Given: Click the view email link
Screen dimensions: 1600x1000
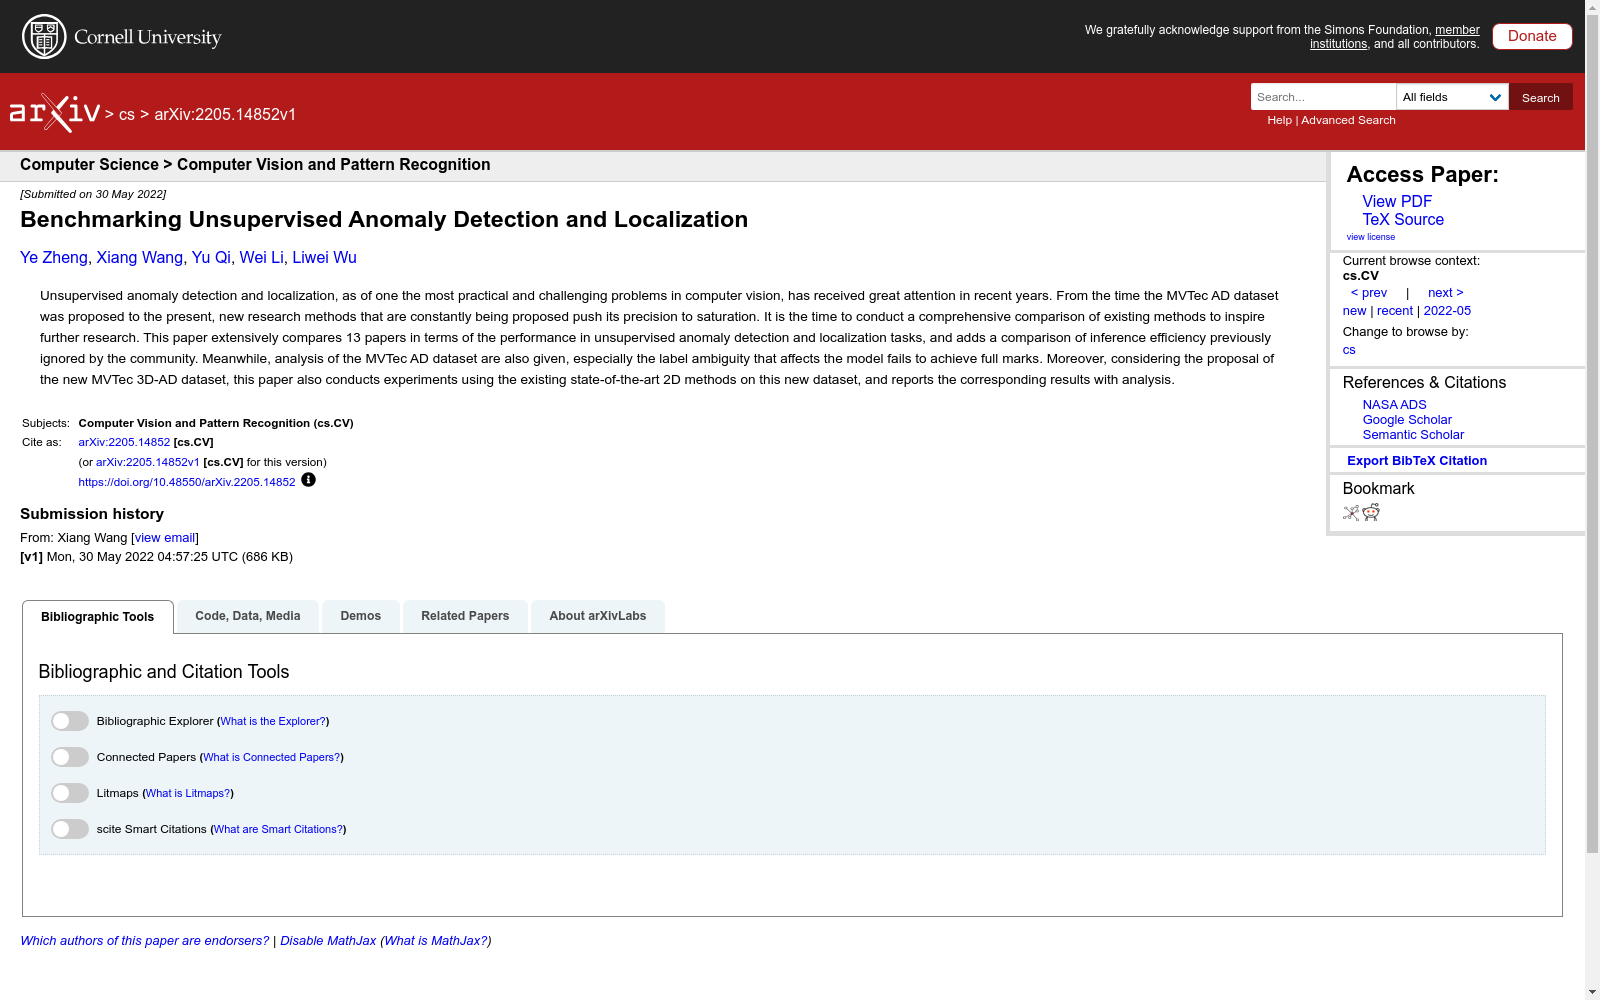Looking at the screenshot, I should click(165, 538).
